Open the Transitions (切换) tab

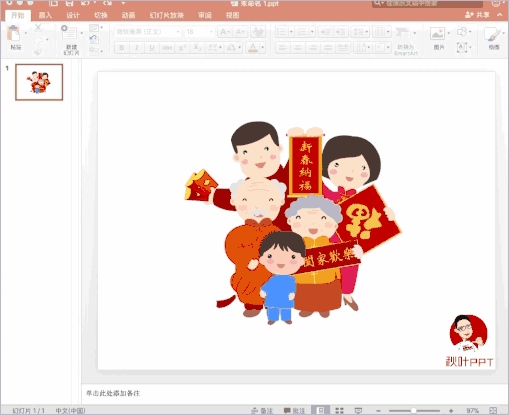100,15
